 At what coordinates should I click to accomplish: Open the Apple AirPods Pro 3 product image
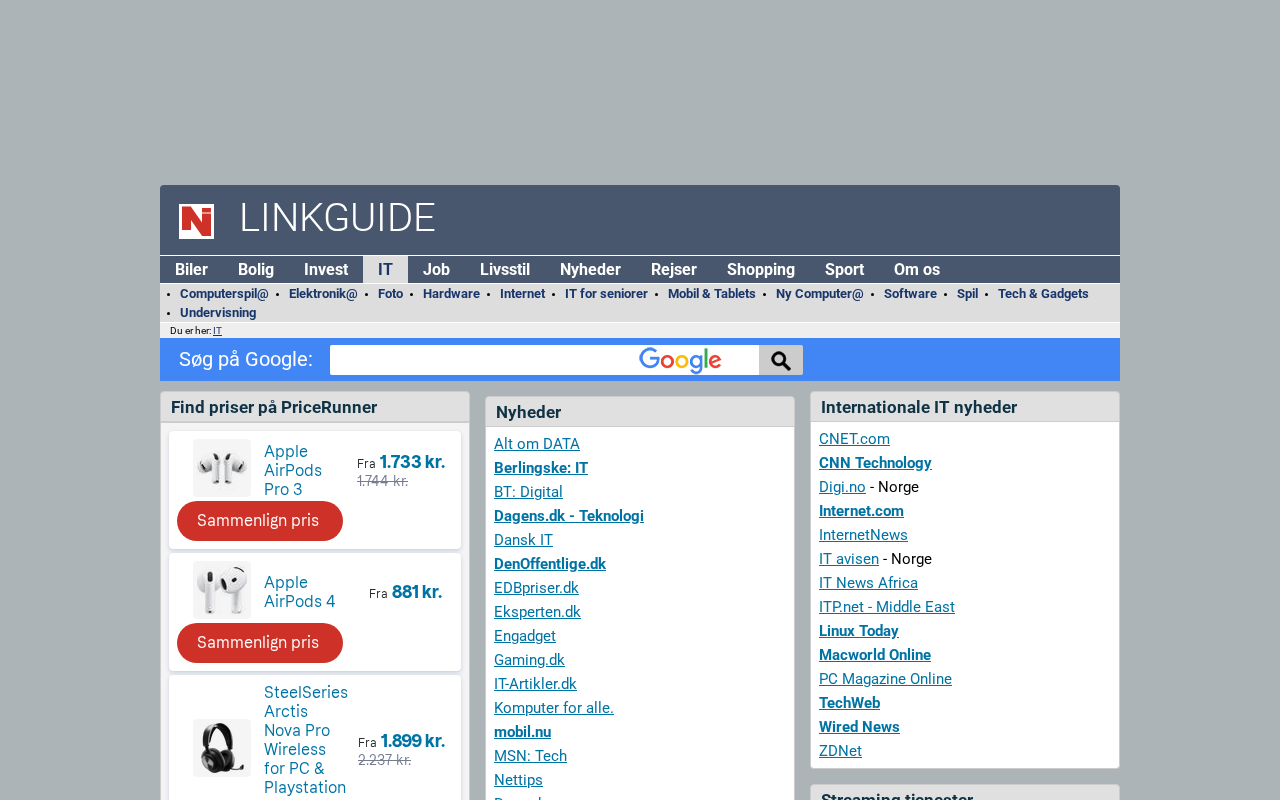point(222,467)
